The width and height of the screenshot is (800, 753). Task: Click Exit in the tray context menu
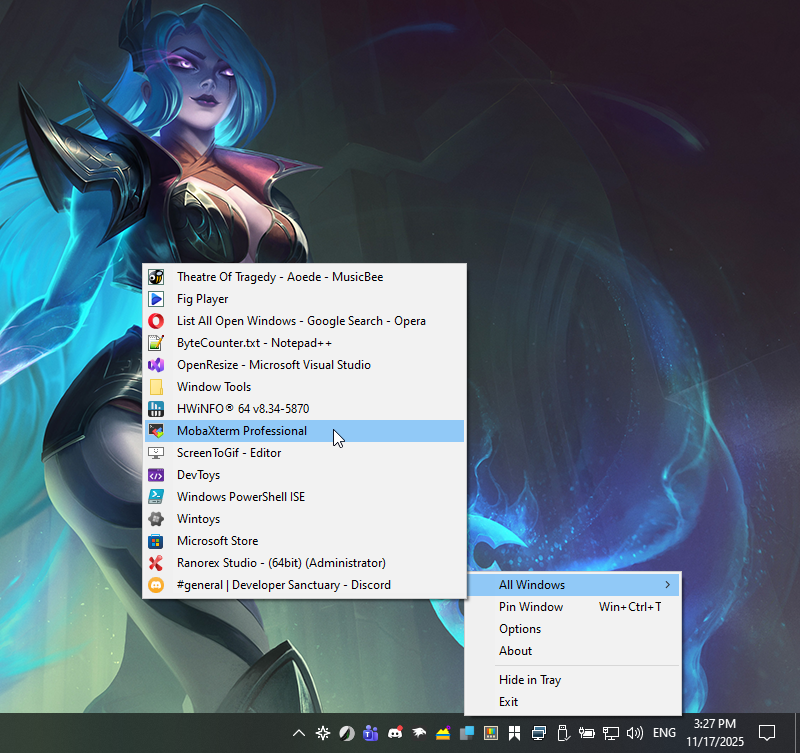(x=509, y=702)
